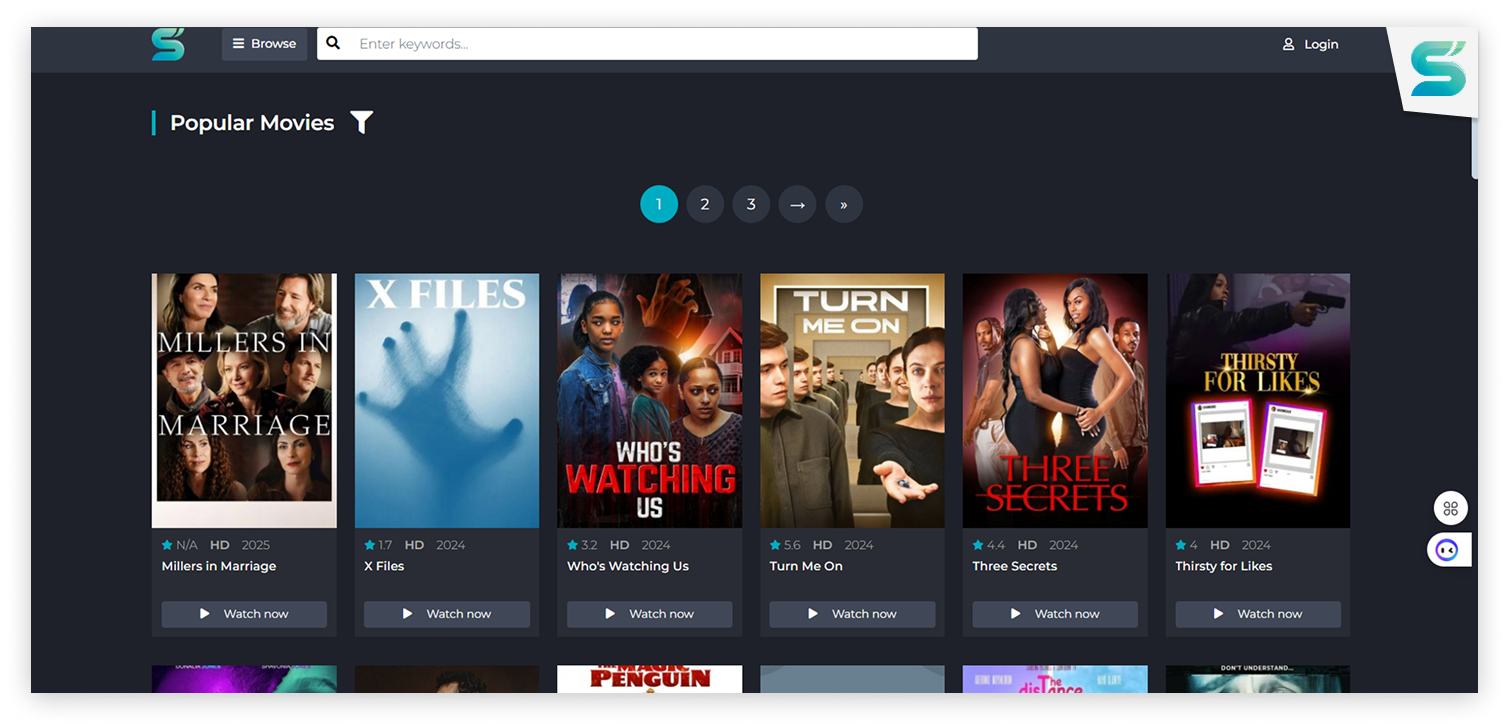Screen dimensions: 1509x728
Task: Open the filter funnel beside Popular Movies
Action: (x=361, y=121)
